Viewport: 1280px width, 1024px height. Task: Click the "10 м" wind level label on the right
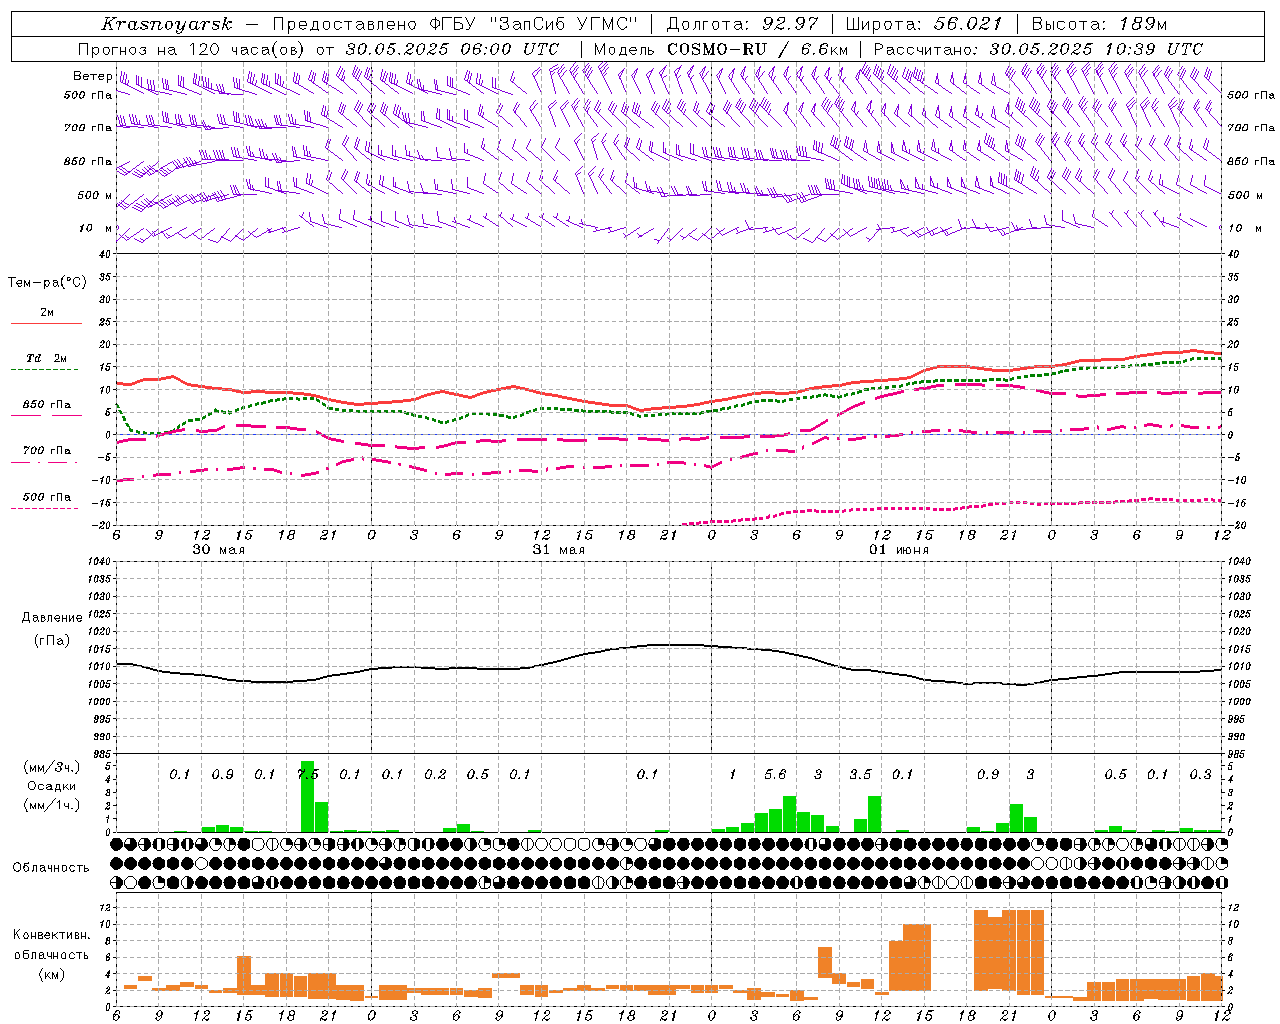1243,228
